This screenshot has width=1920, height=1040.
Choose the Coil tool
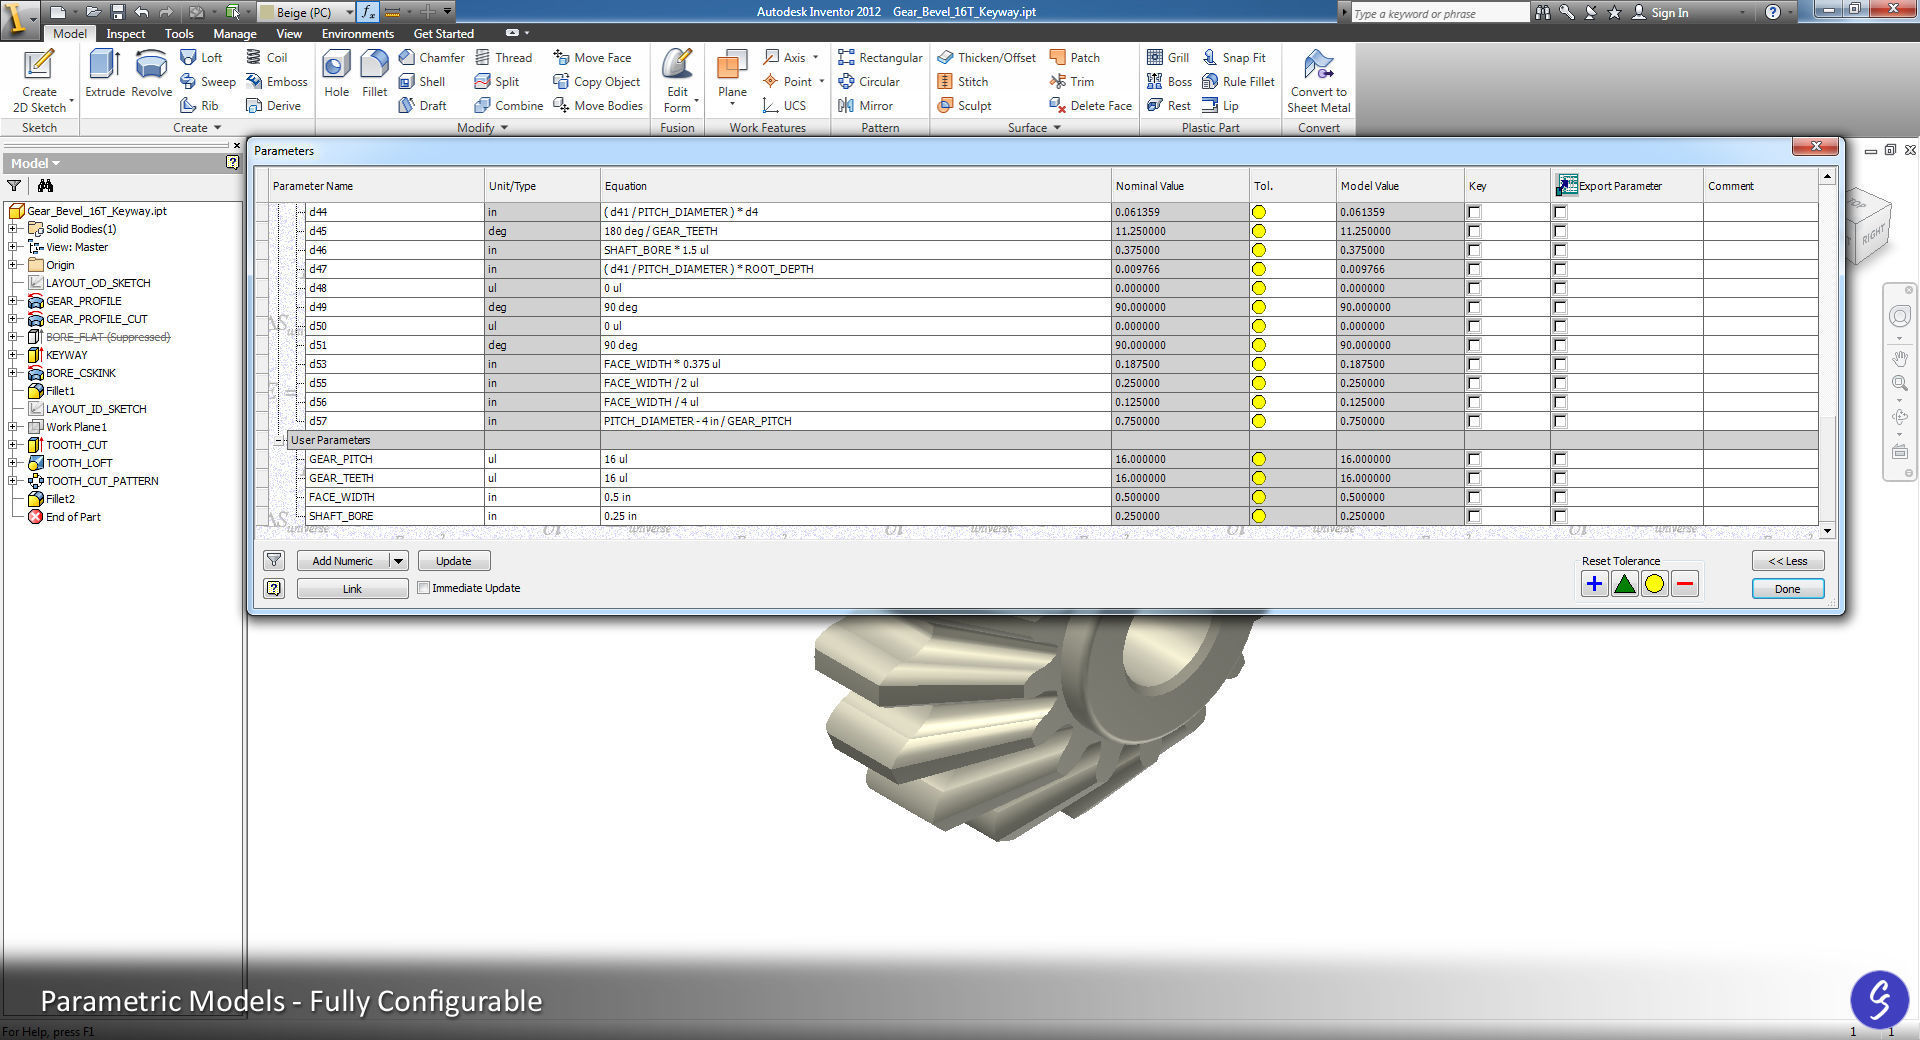266,57
